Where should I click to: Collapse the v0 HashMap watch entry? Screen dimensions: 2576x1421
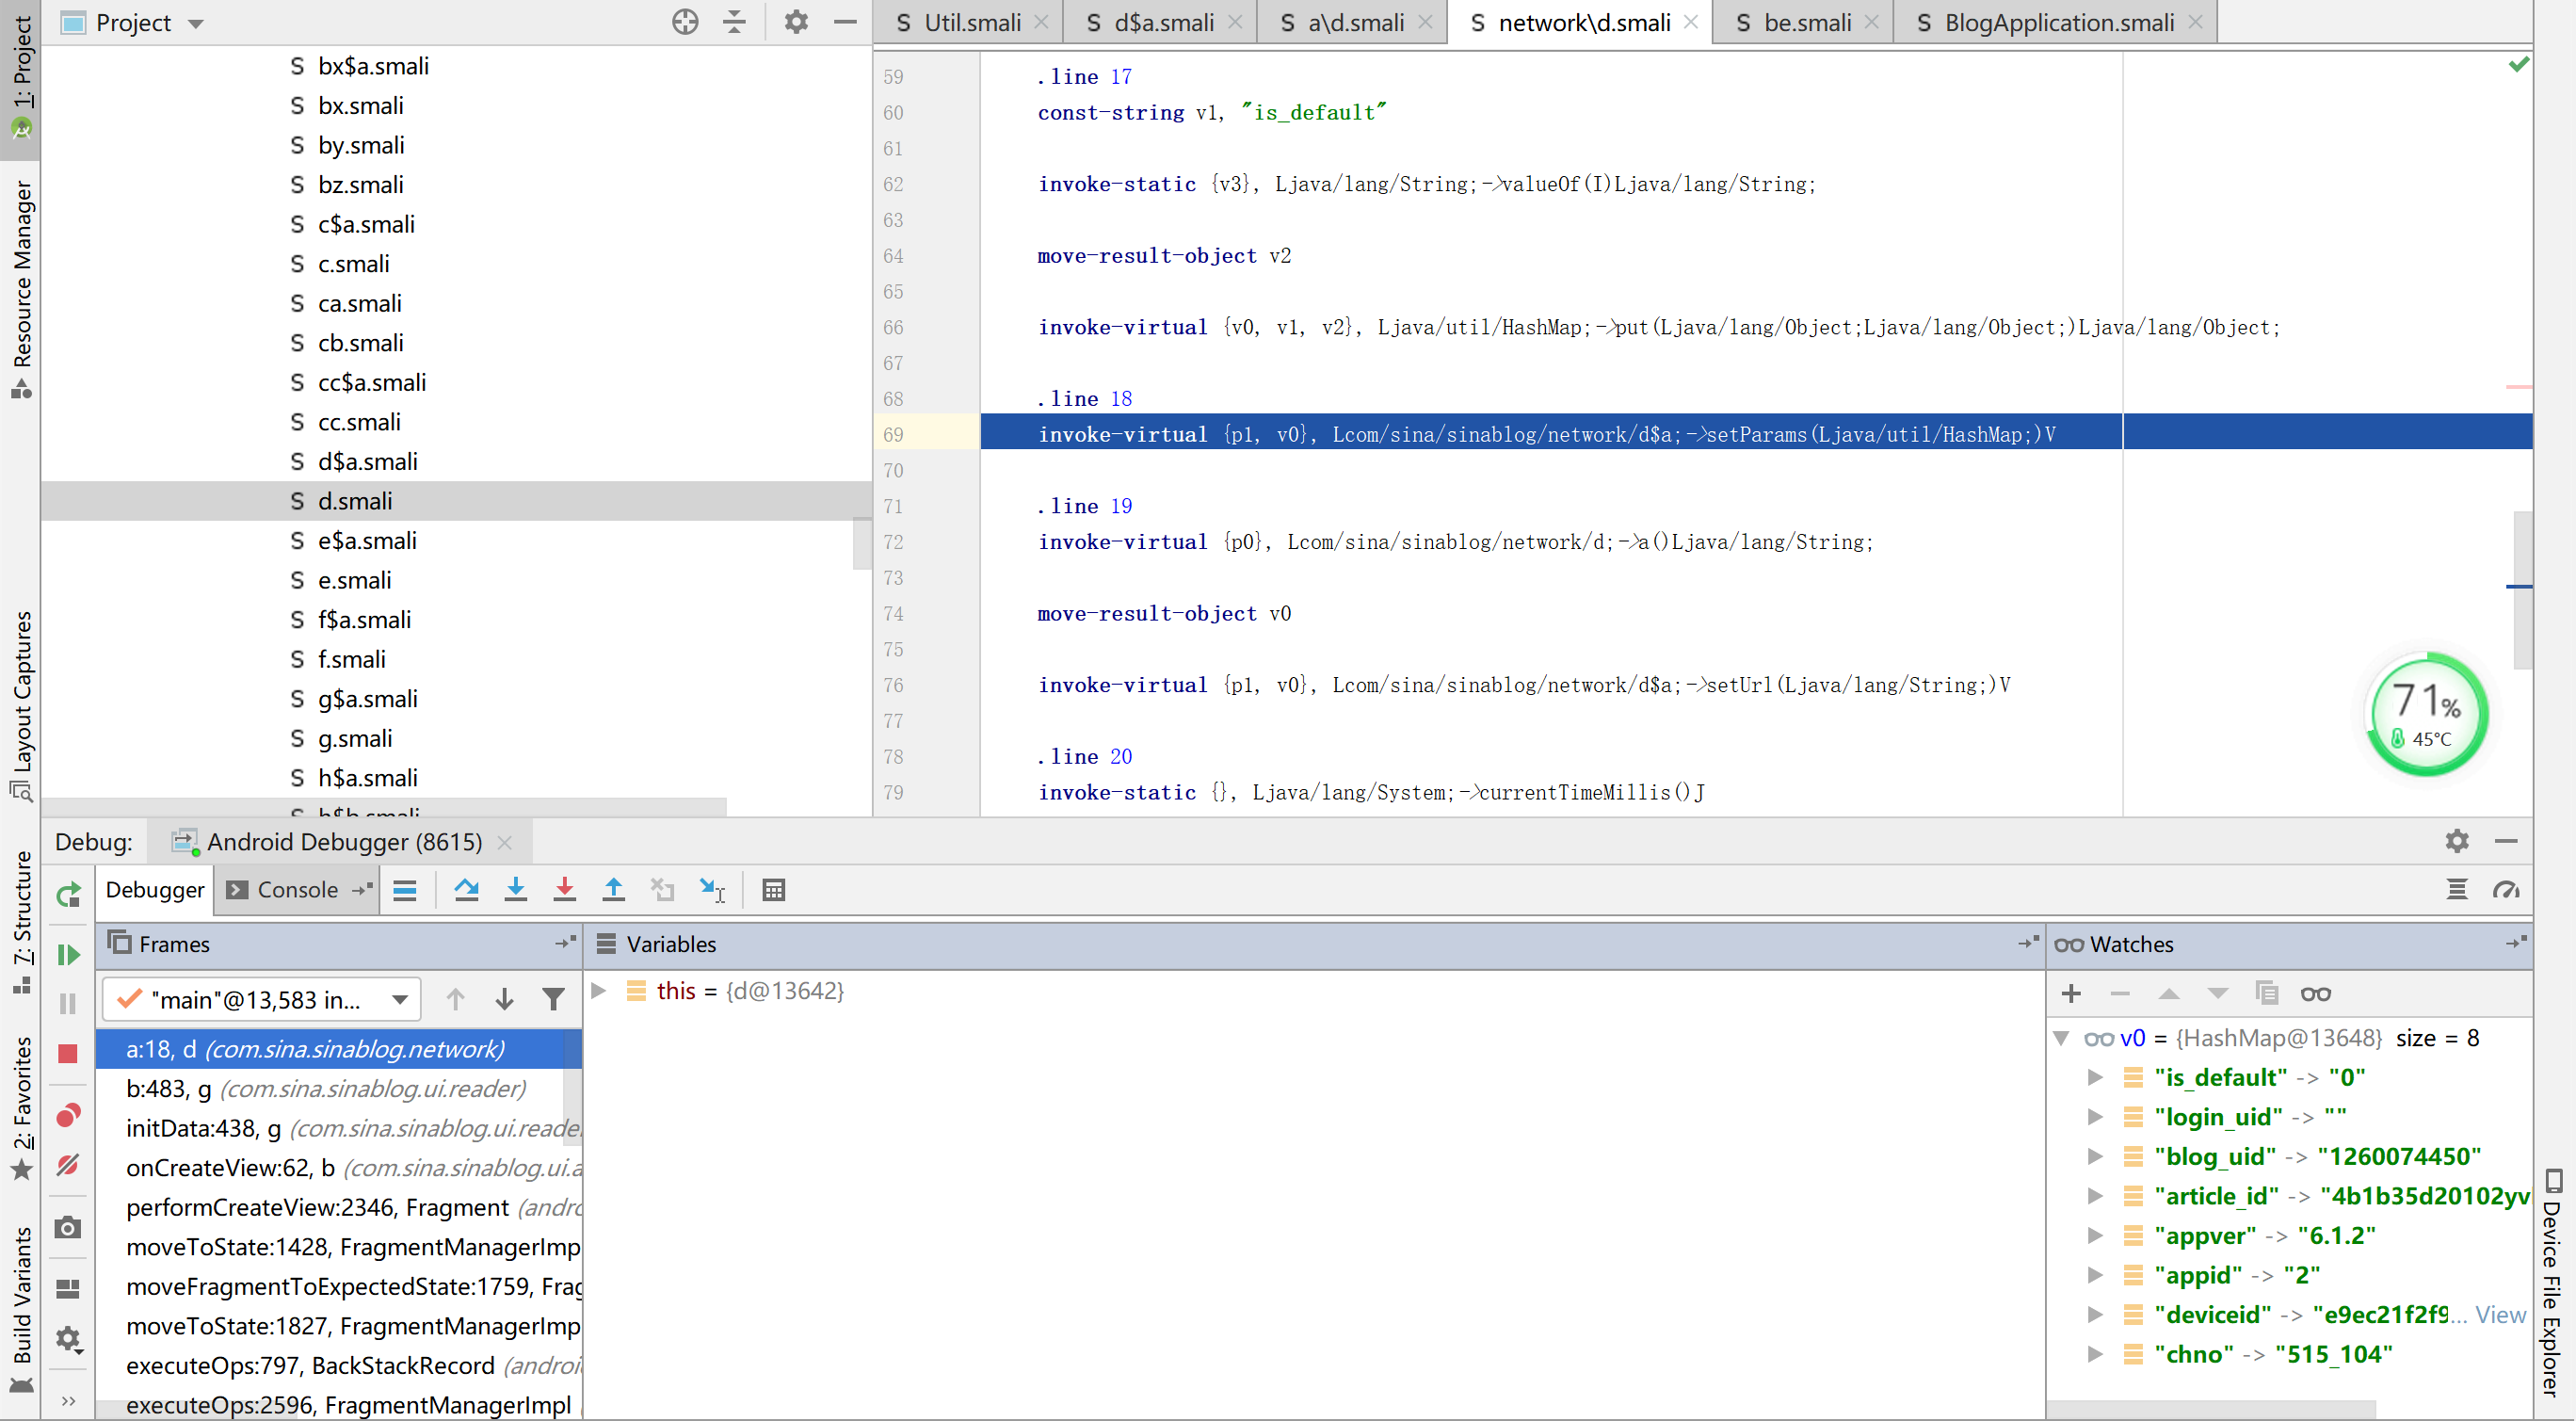click(x=2061, y=1038)
